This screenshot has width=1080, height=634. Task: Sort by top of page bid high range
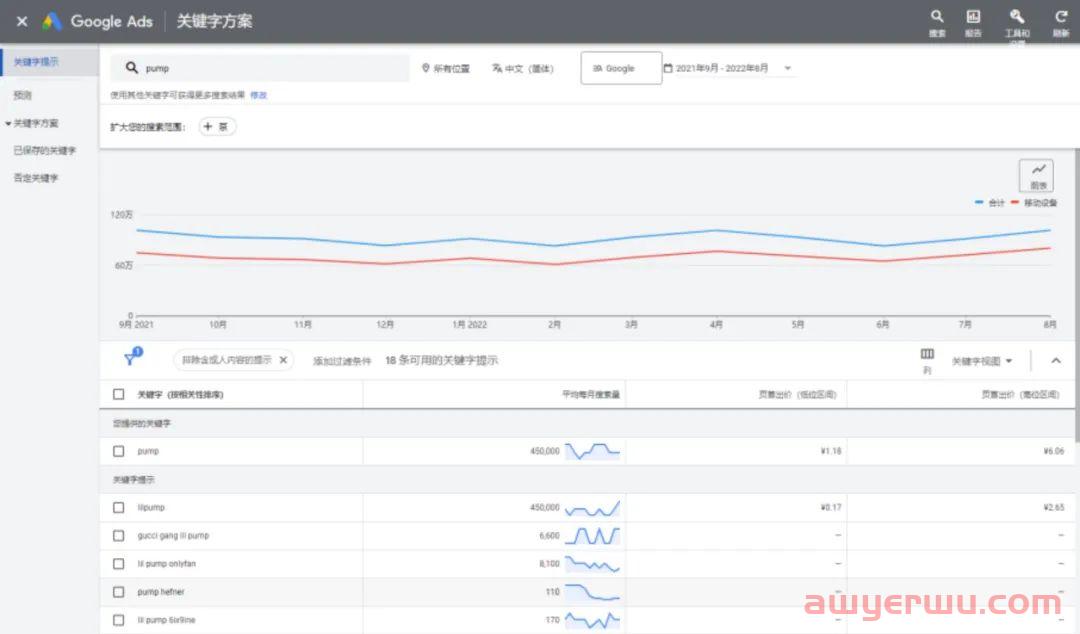[1020, 395]
